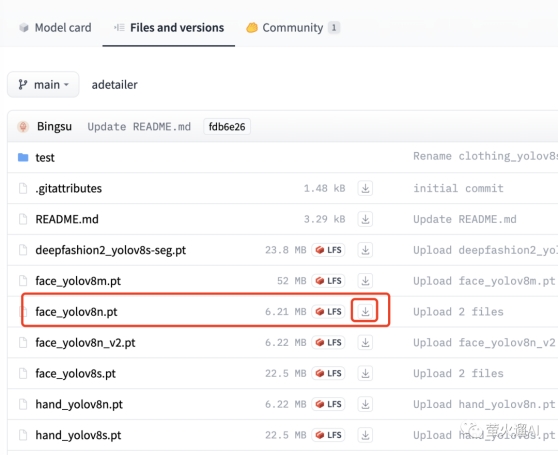View the 'Update README.md' commit message

click(139, 127)
